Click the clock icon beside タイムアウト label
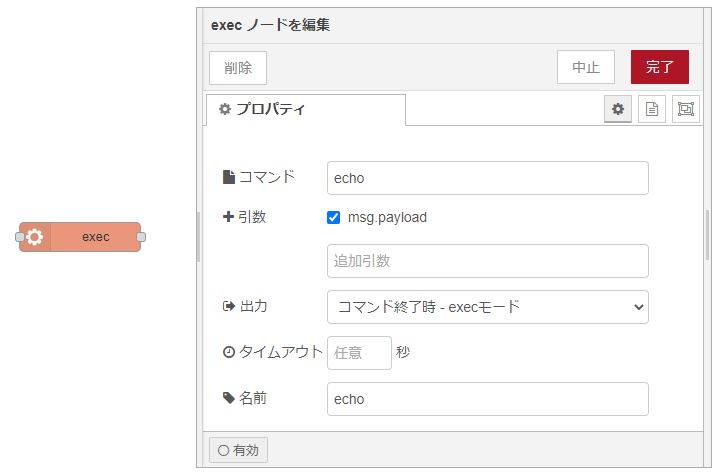The height and width of the screenshot is (476, 721). point(228,352)
